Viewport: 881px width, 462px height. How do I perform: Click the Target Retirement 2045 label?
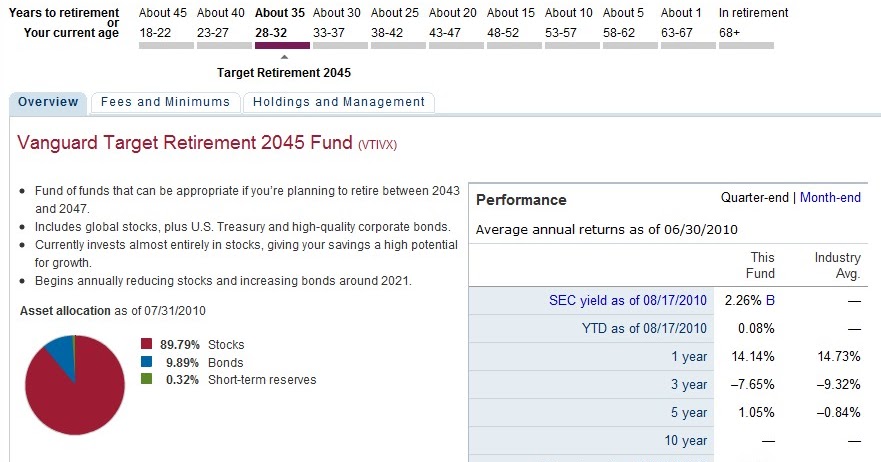(284, 73)
